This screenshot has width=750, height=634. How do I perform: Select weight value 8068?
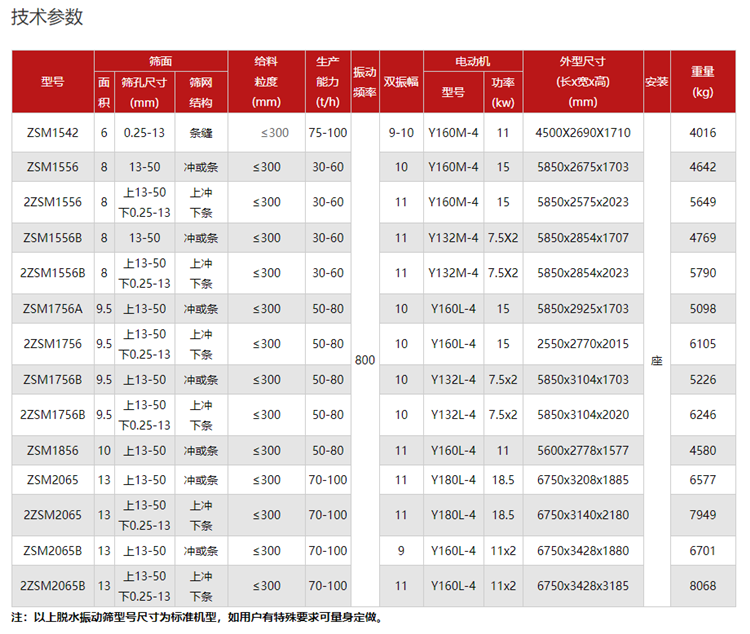(x=703, y=586)
